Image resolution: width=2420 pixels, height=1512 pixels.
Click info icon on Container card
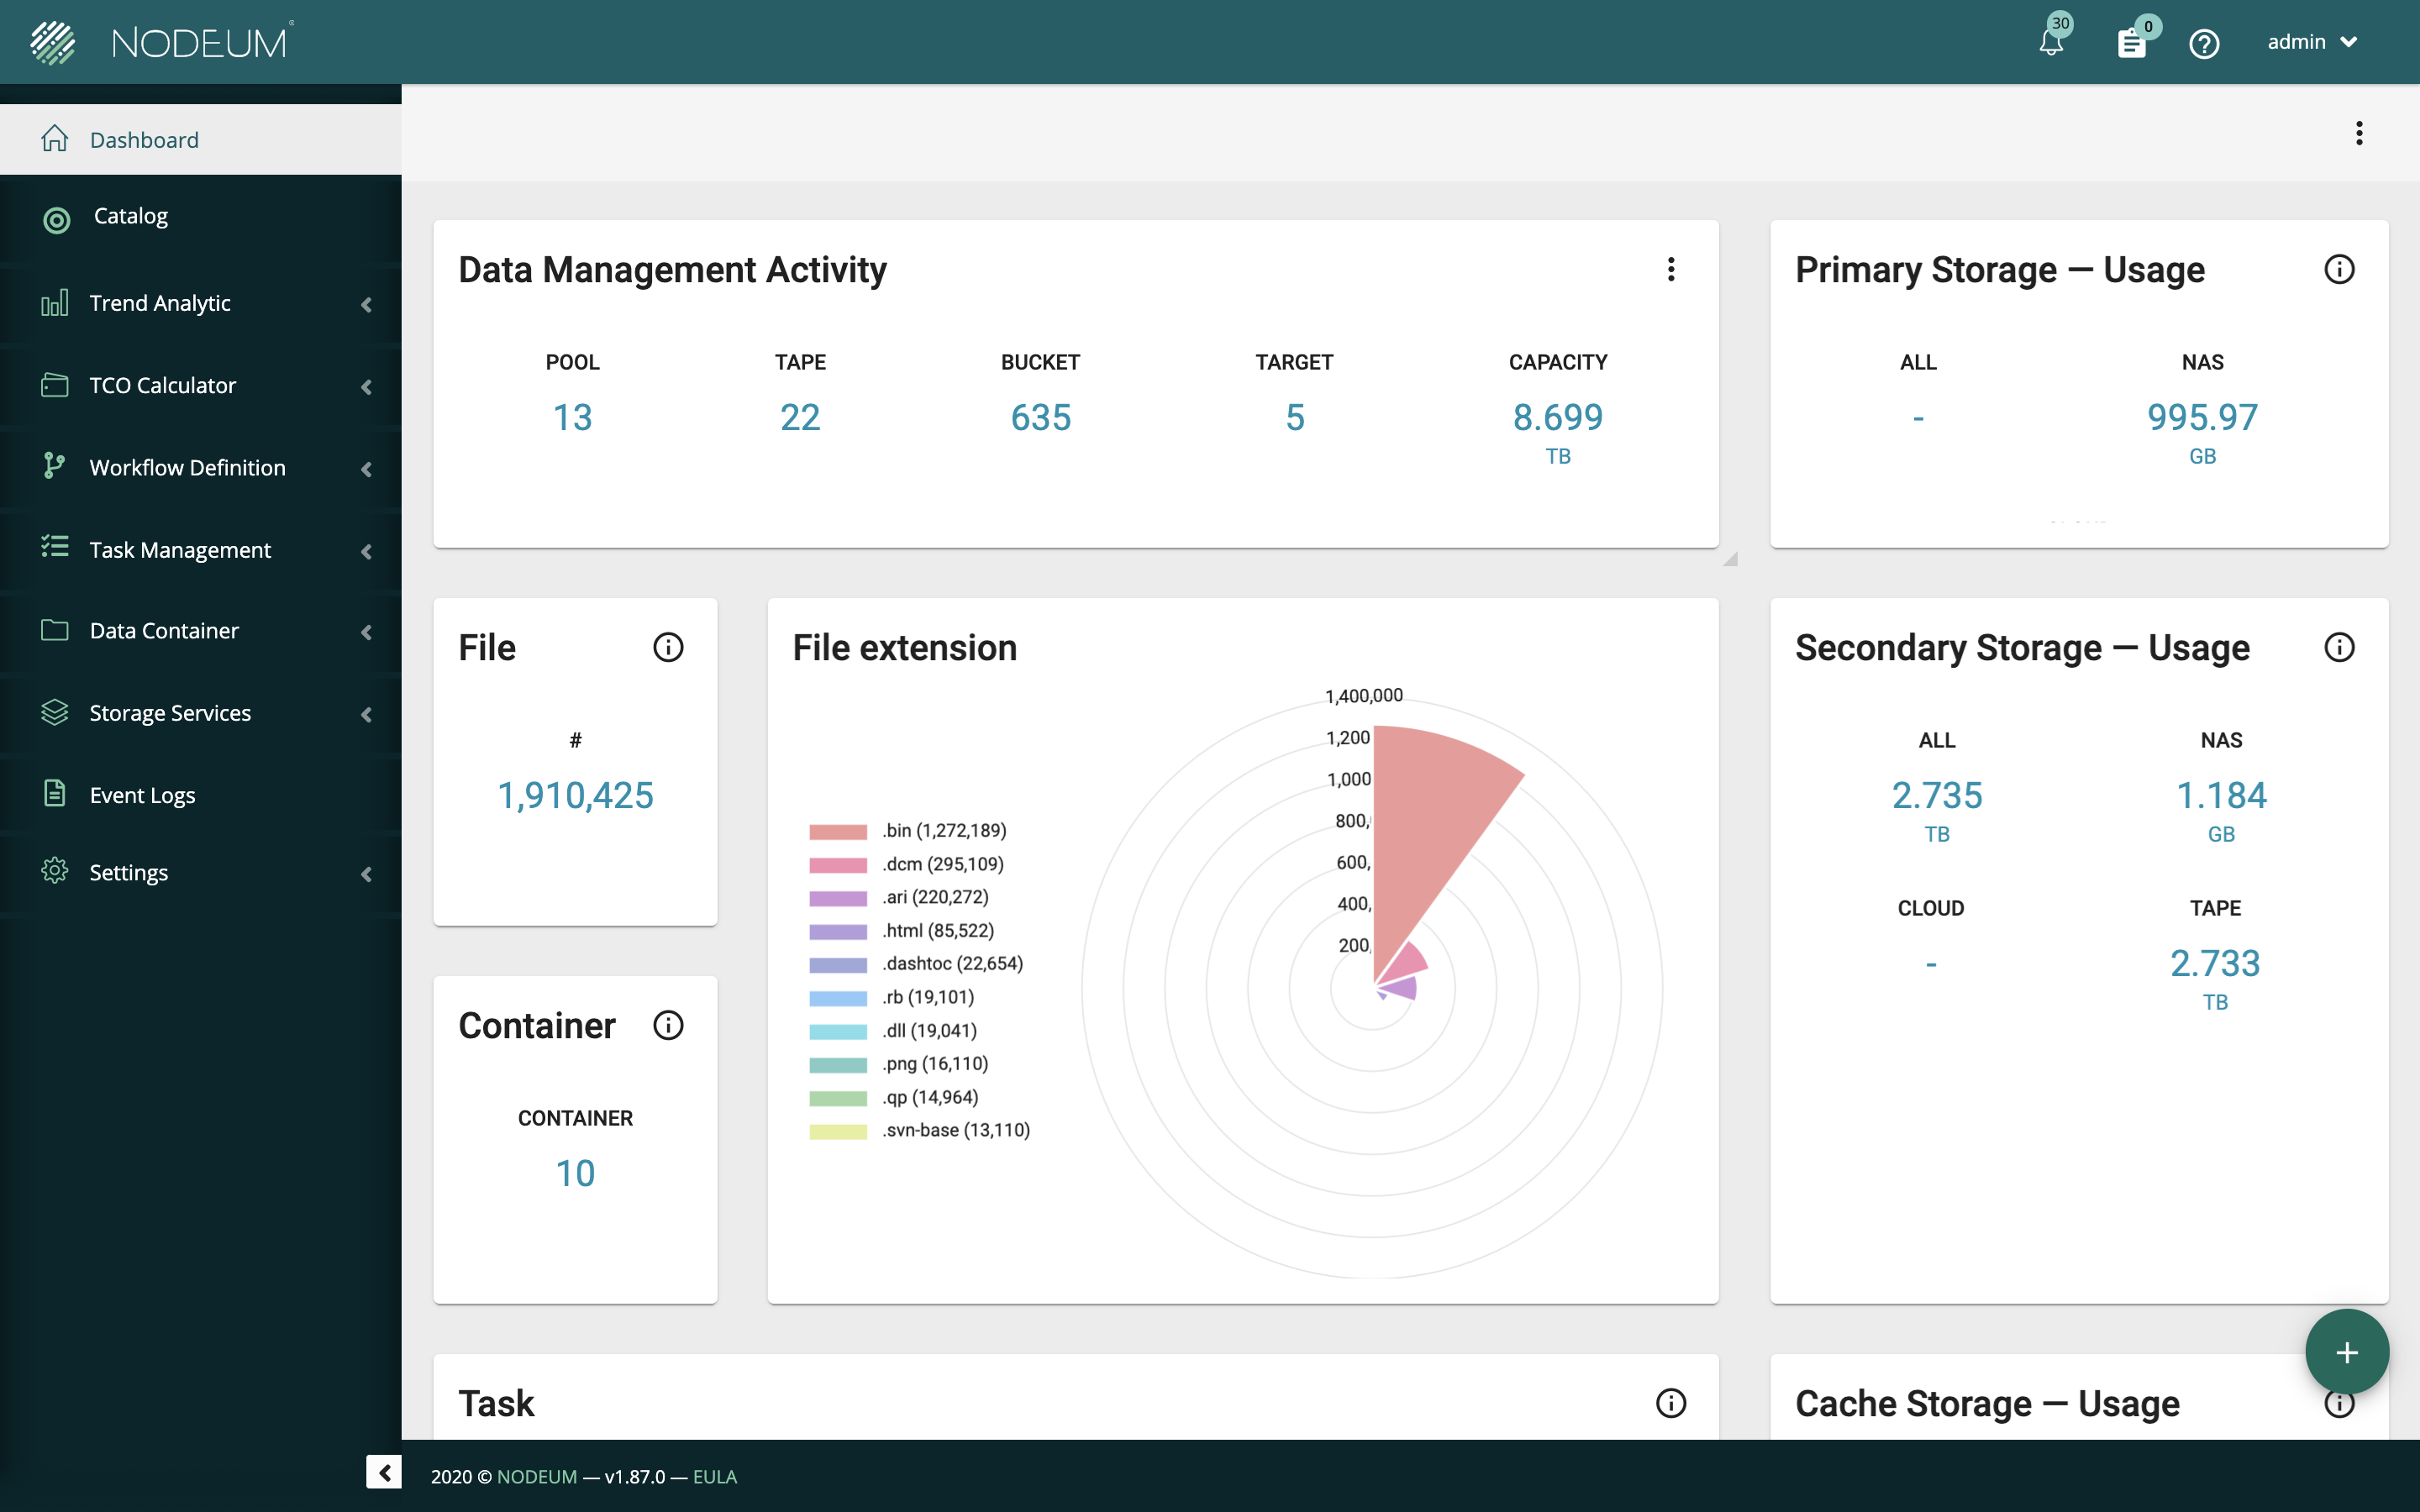tap(668, 1025)
